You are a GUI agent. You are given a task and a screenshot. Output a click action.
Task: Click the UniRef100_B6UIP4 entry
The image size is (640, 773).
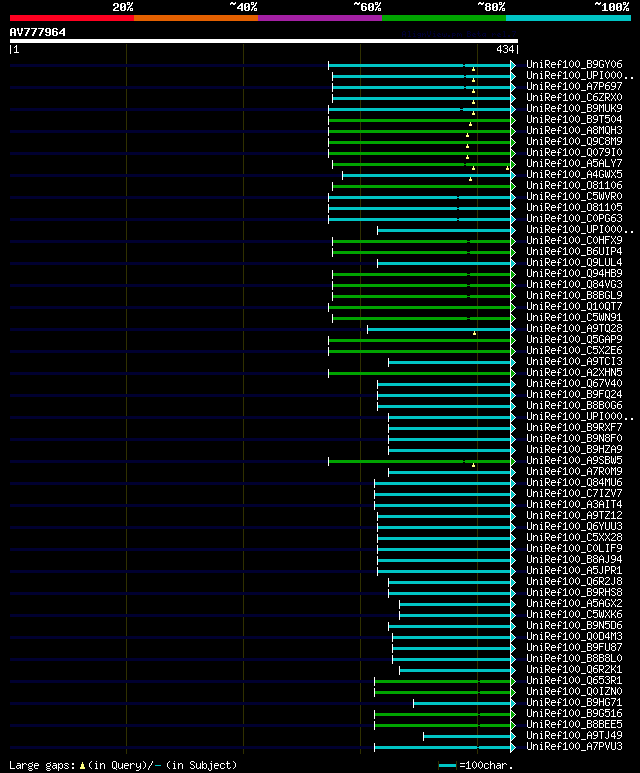[574, 252]
